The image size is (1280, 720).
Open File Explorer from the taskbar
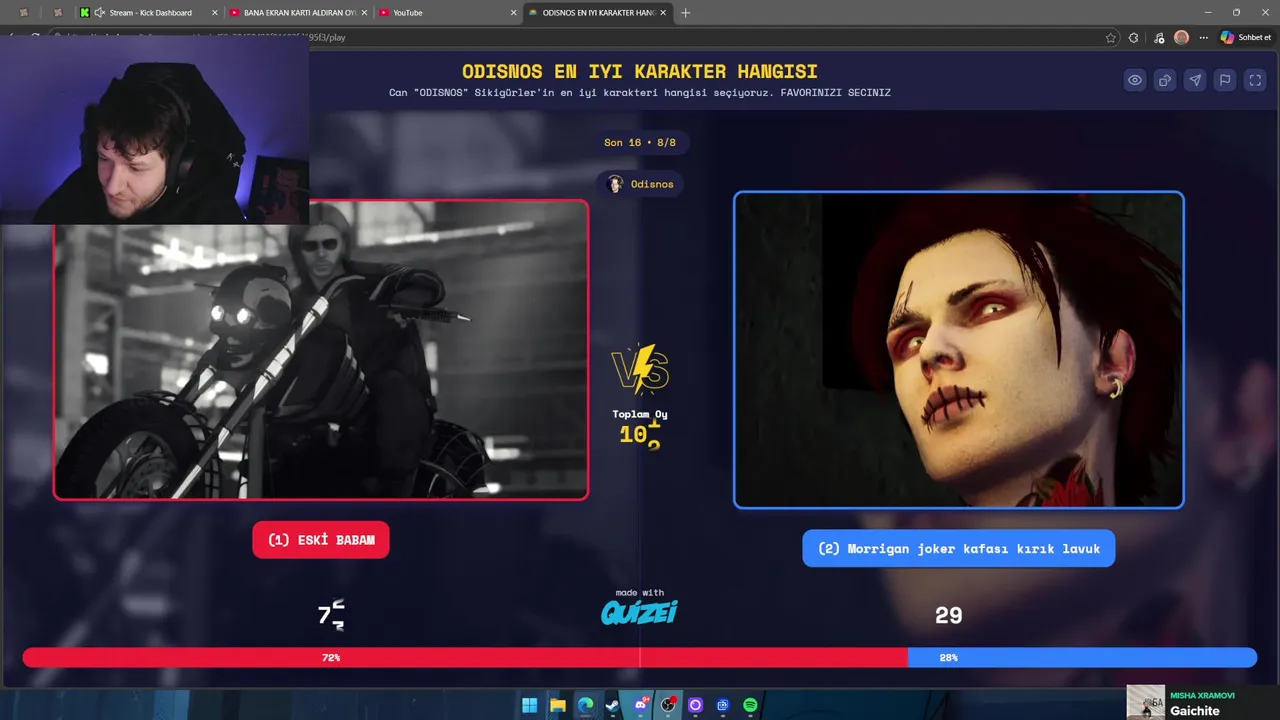(558, 705)
